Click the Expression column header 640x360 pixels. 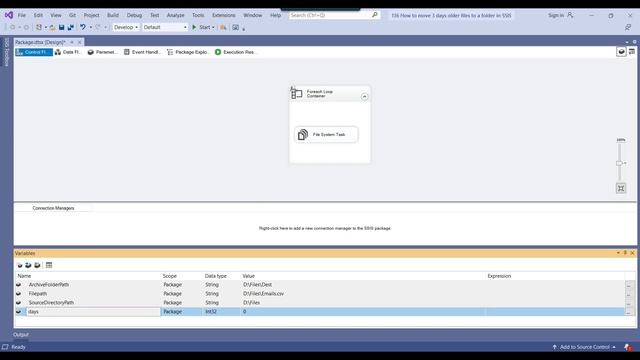pos(499,276)
